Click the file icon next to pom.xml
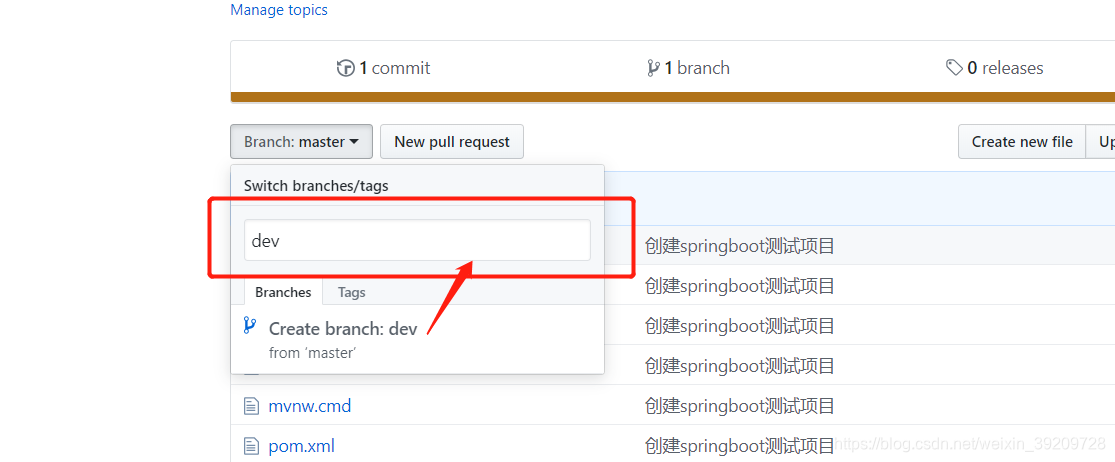Viewport: 1115px width, 462px height. click(250, 446)
